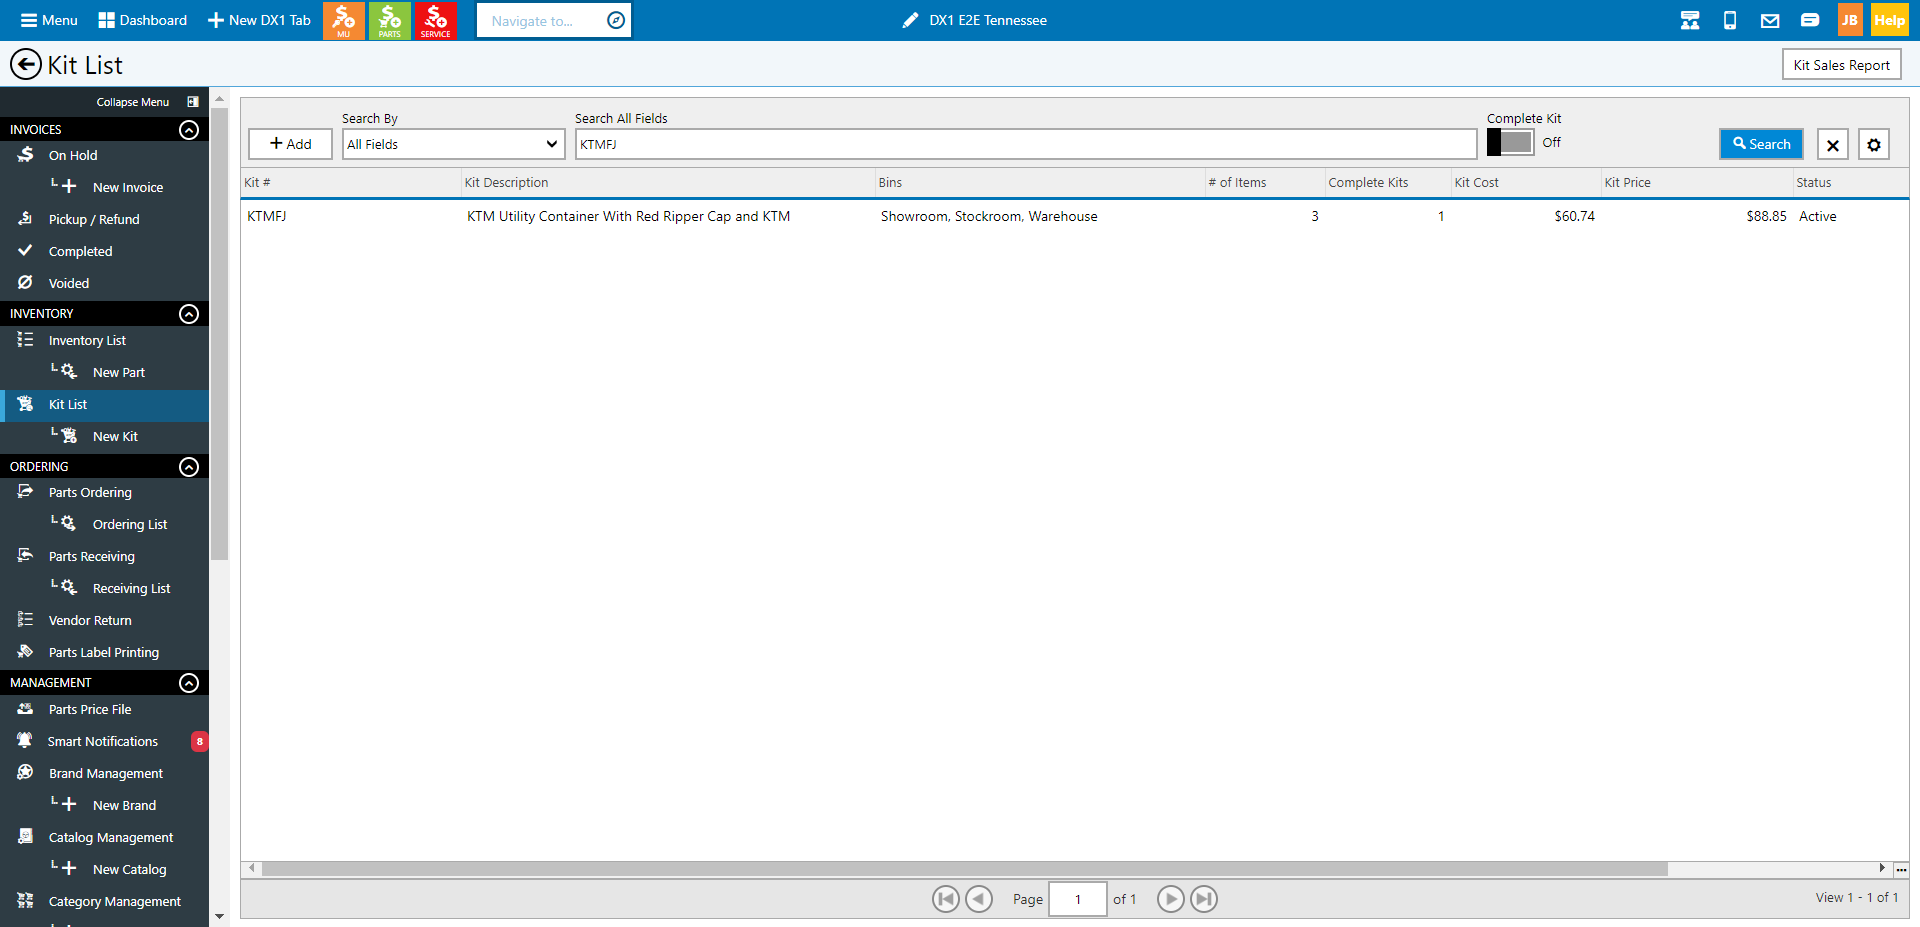The width and height of the screenshot is (1920, 927).
Task: Collapse the MANAGEMENT section
Action: [x=189, y=683]
